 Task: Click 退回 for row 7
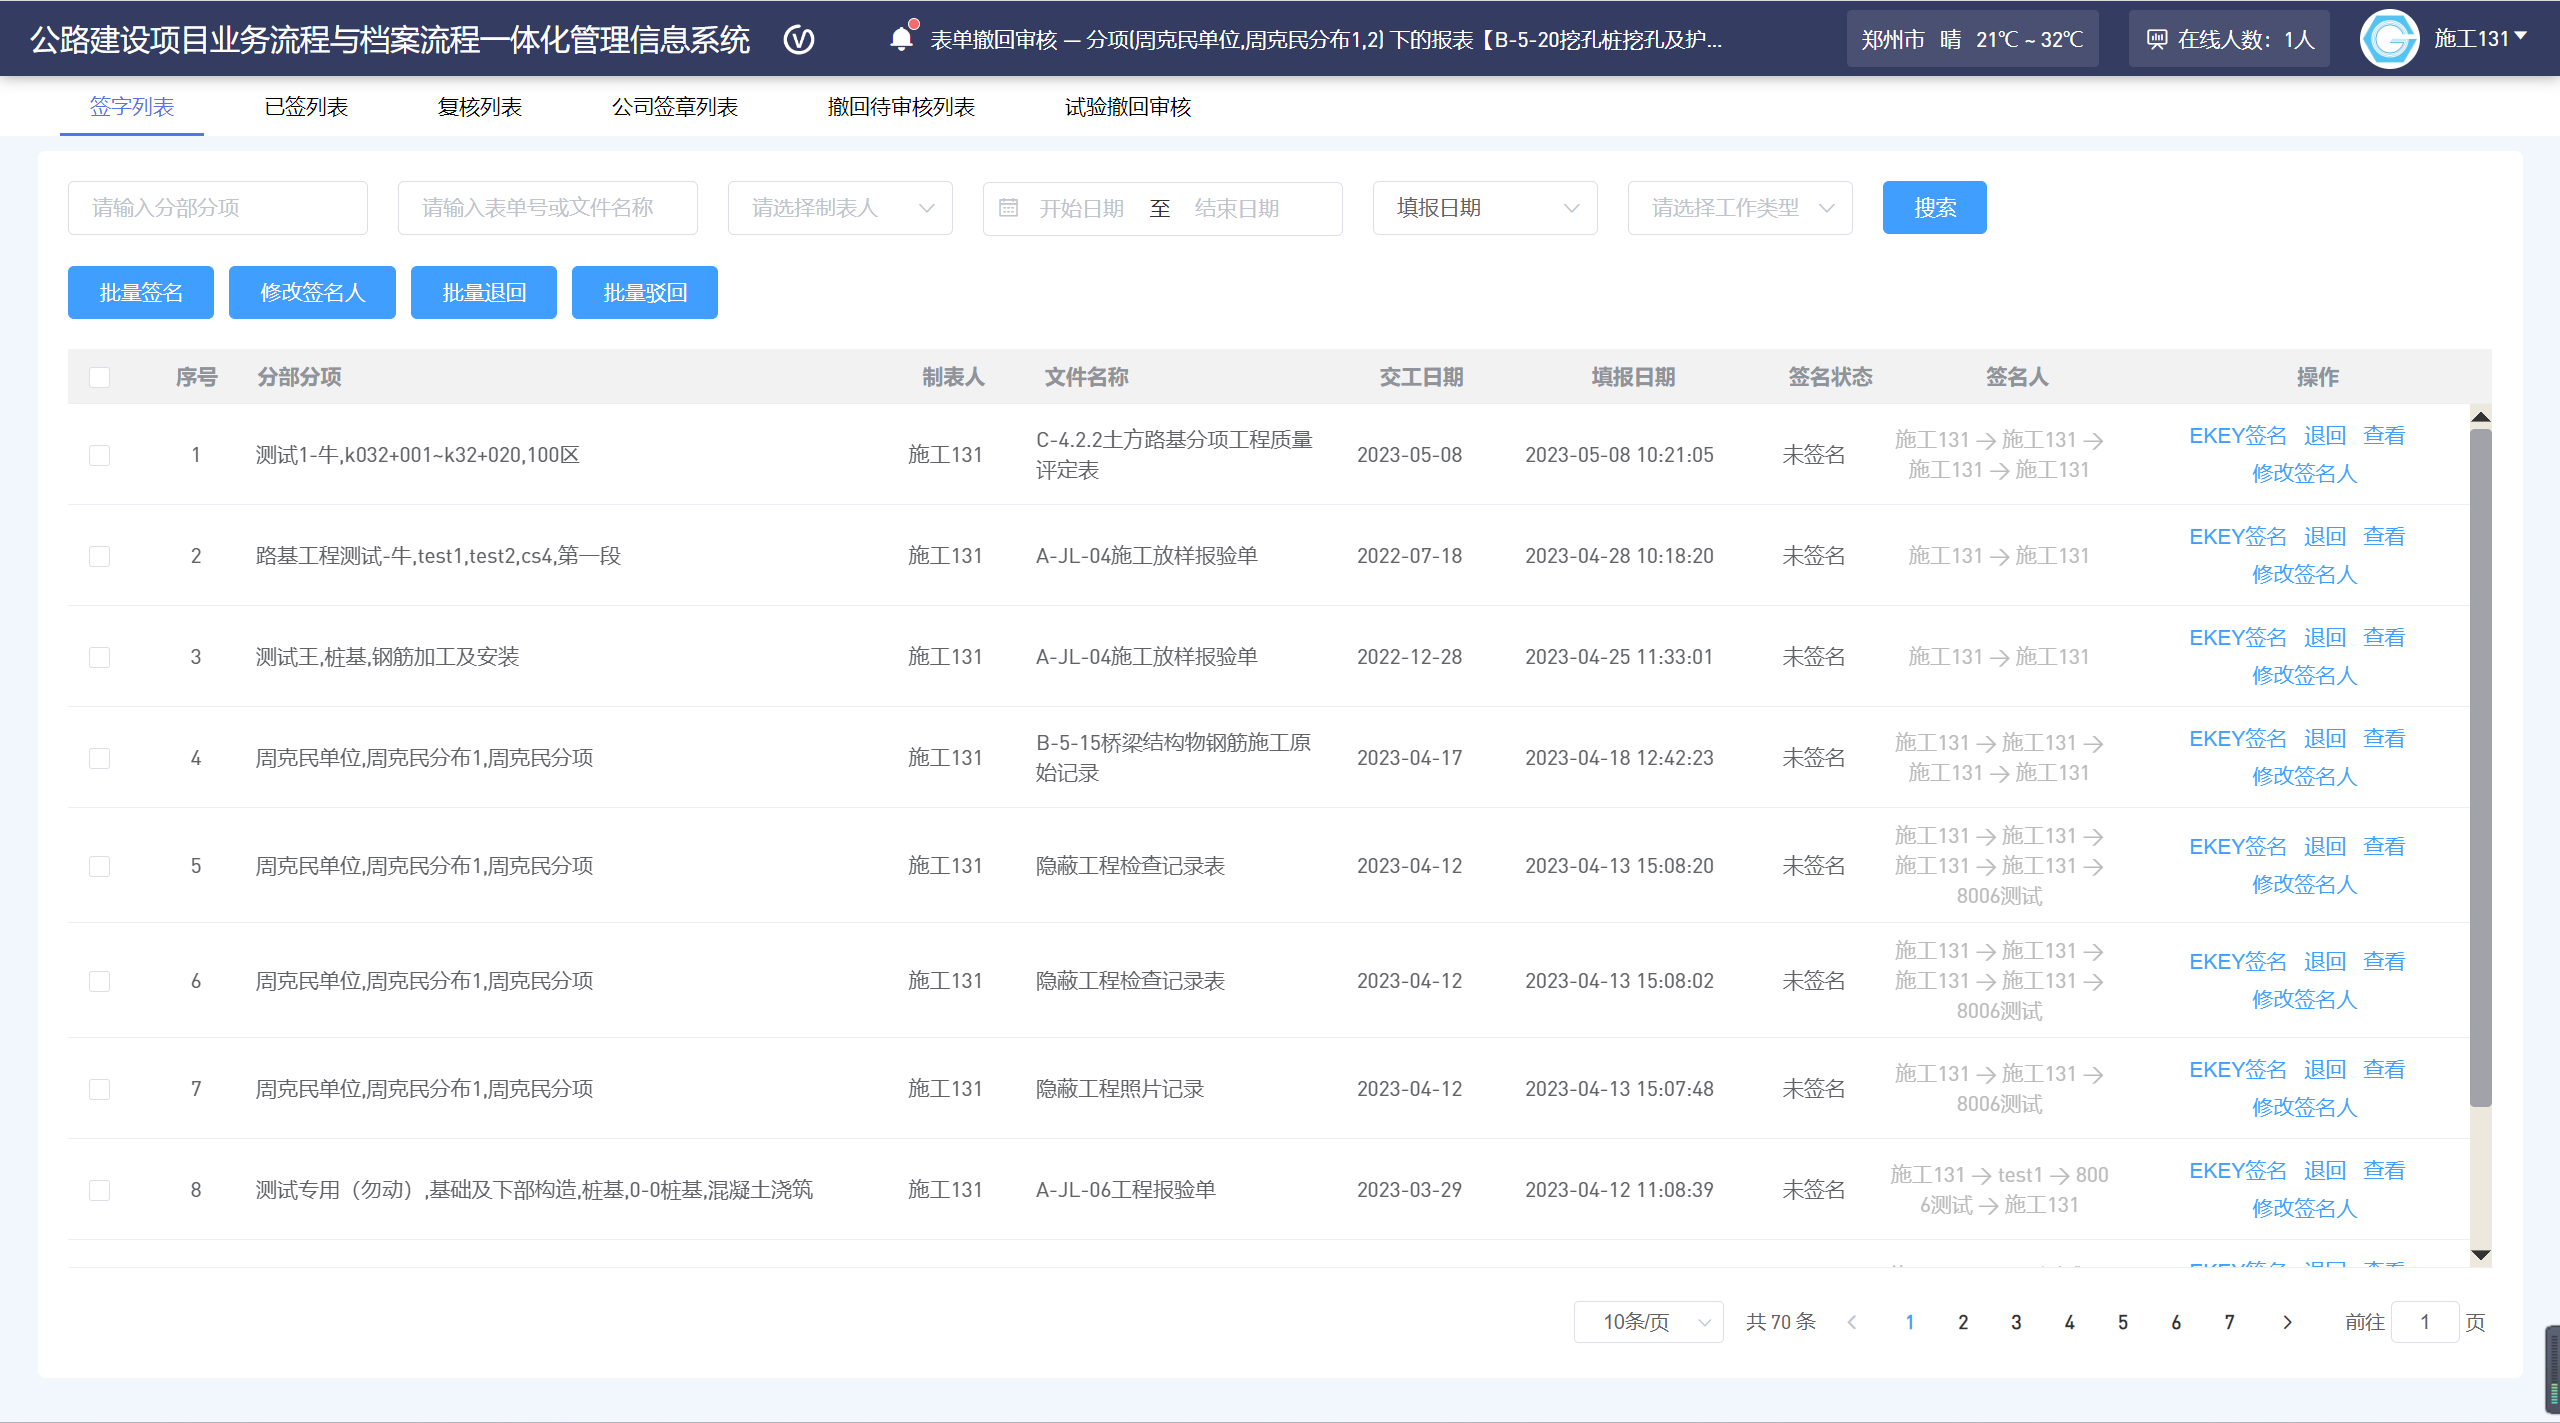click(x=2325, y=1070)
